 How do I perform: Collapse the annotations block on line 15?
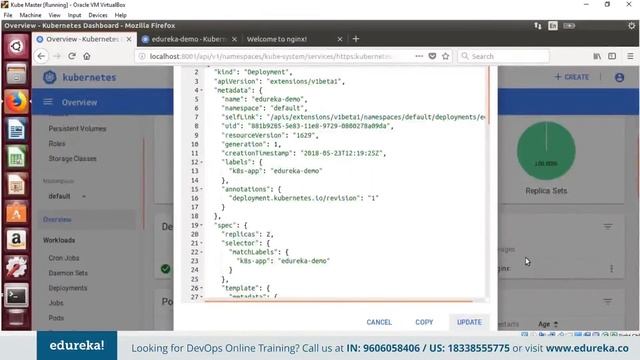[202, 189]
